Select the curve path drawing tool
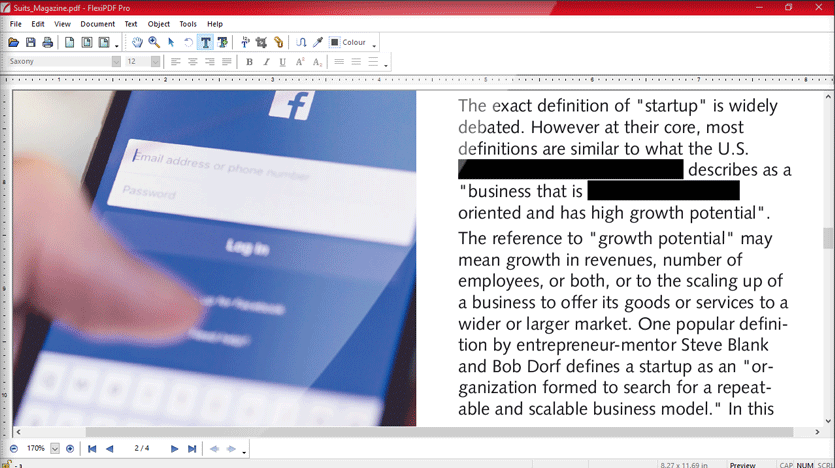This screenshot has height=468, width=835. (x=301, y=43)
